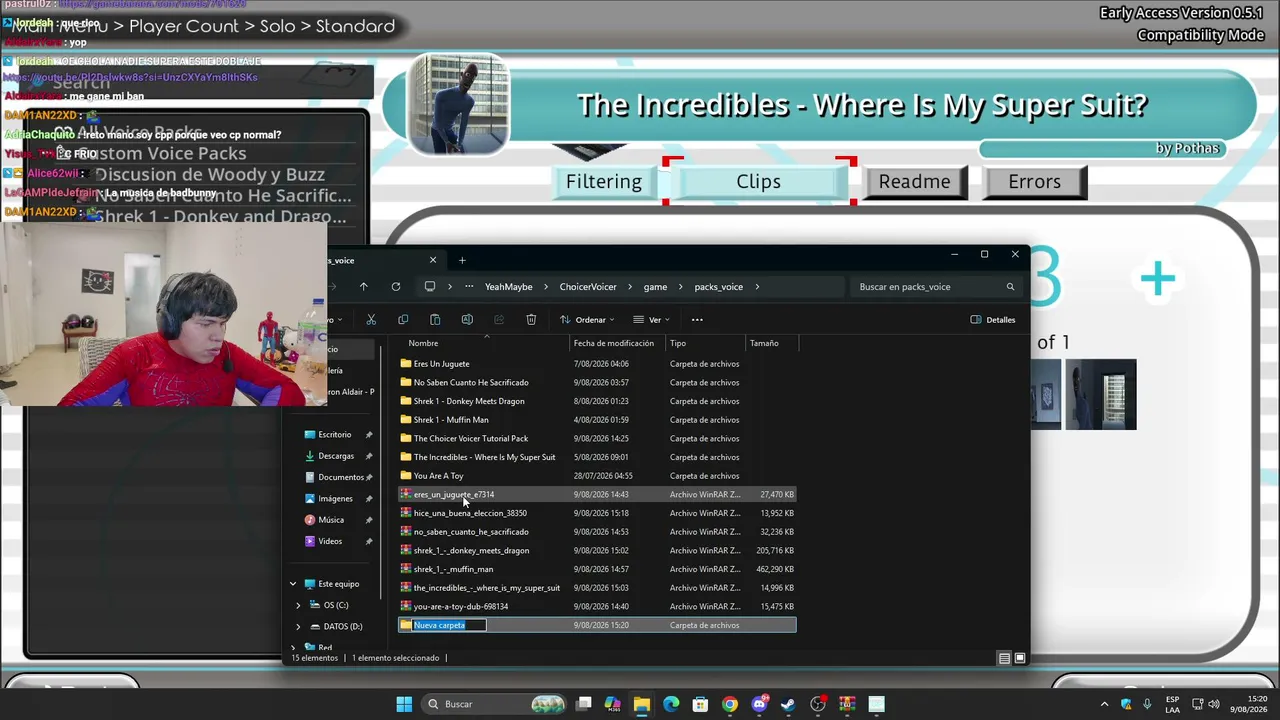Click the Rename icon in Explorer toolbar
This screenshot has width=1280, height=720.
click(x=467, y=320)
